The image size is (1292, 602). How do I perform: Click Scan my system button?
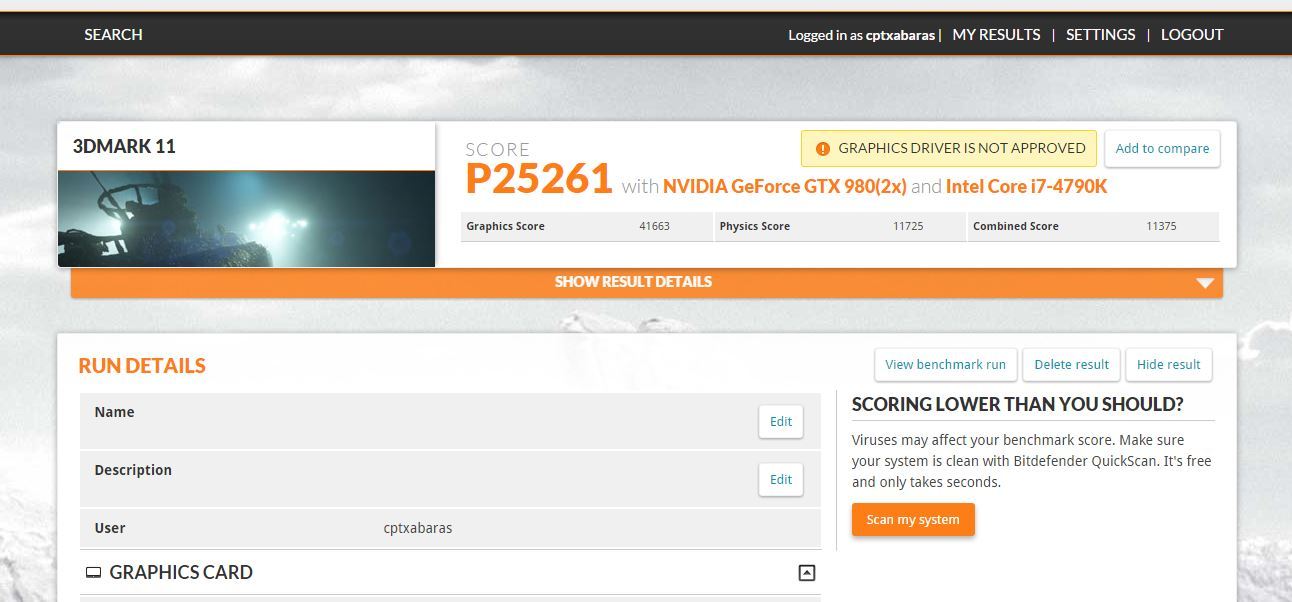[x=913, y=520]
